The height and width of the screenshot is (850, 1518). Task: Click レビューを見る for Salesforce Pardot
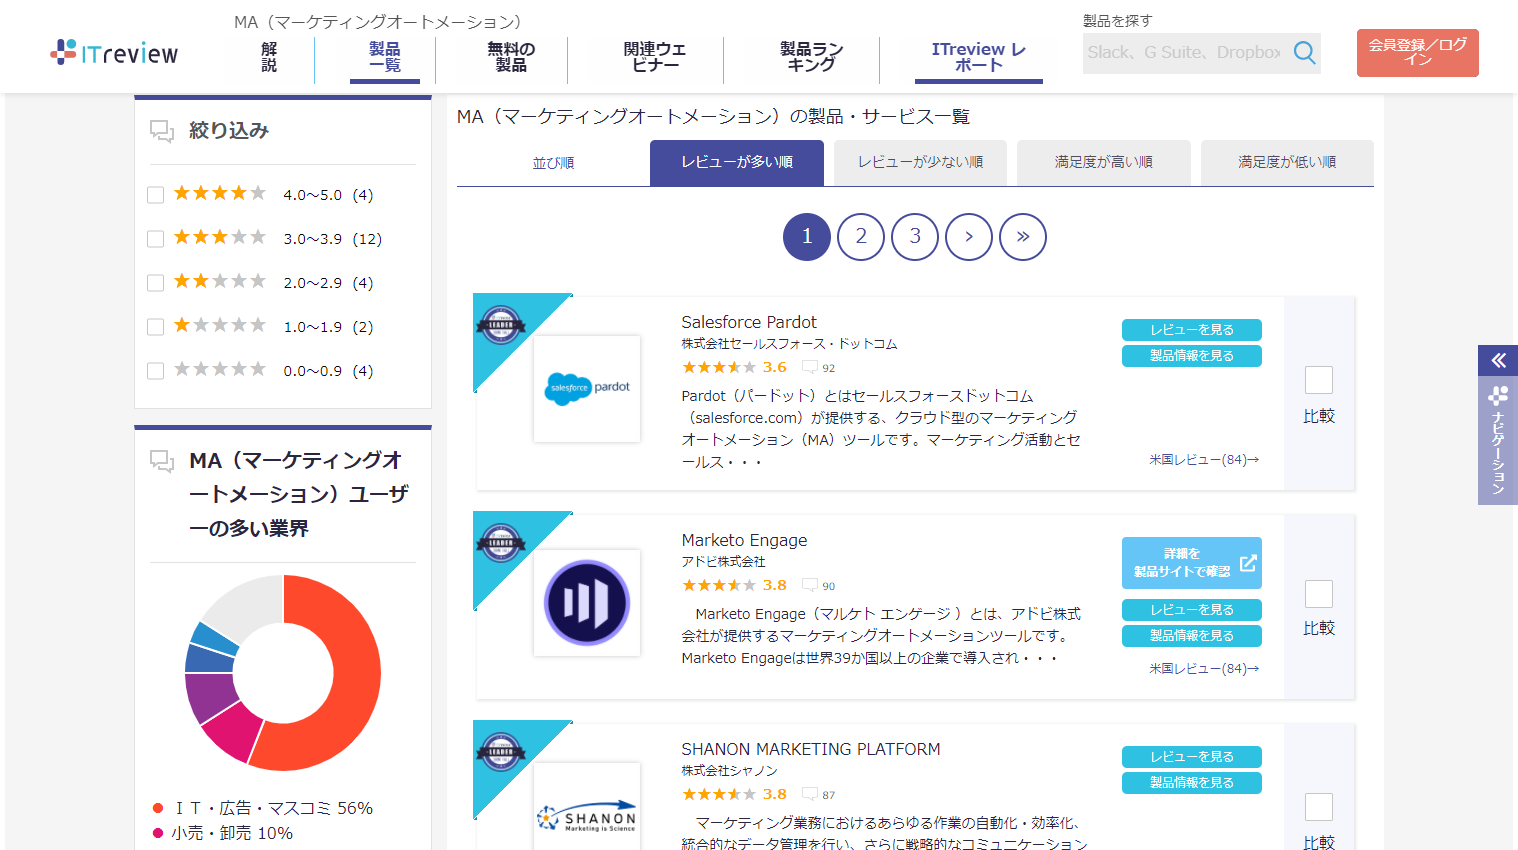1192,330
